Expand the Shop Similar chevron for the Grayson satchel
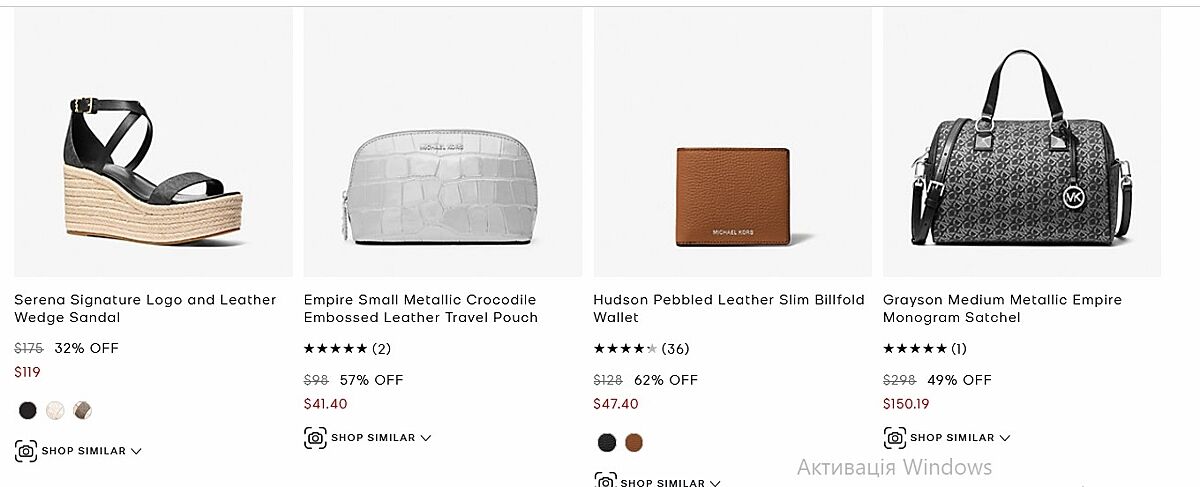The image size is (1200, 487). tap(1005, 437)
